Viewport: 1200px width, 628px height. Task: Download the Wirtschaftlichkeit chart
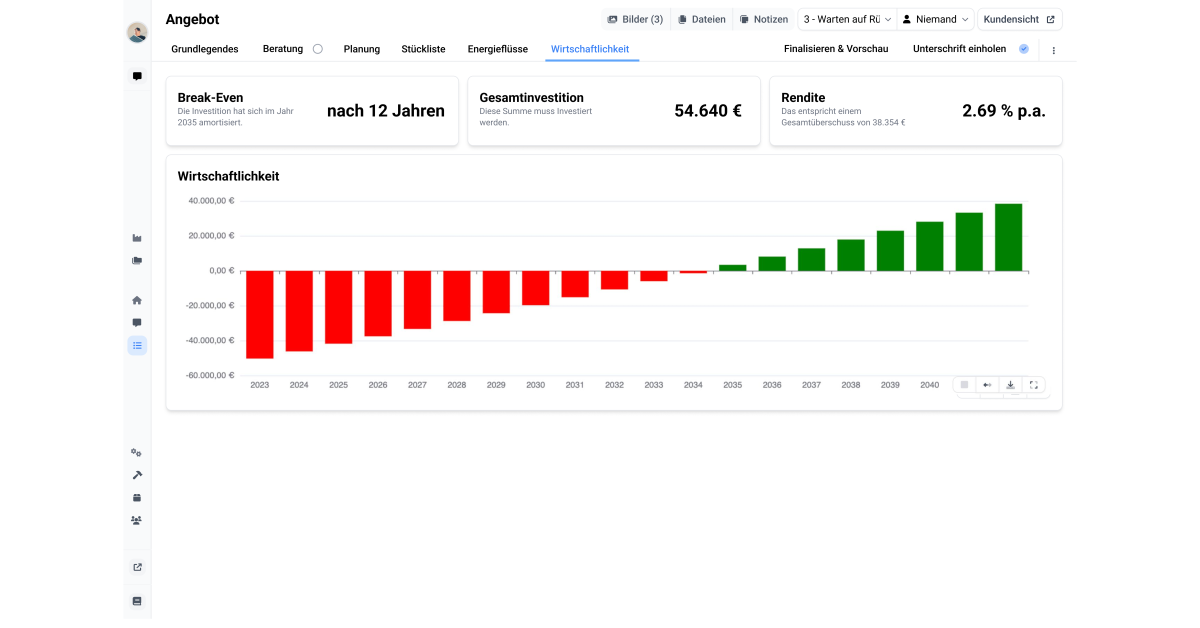tap(1010, 385)
